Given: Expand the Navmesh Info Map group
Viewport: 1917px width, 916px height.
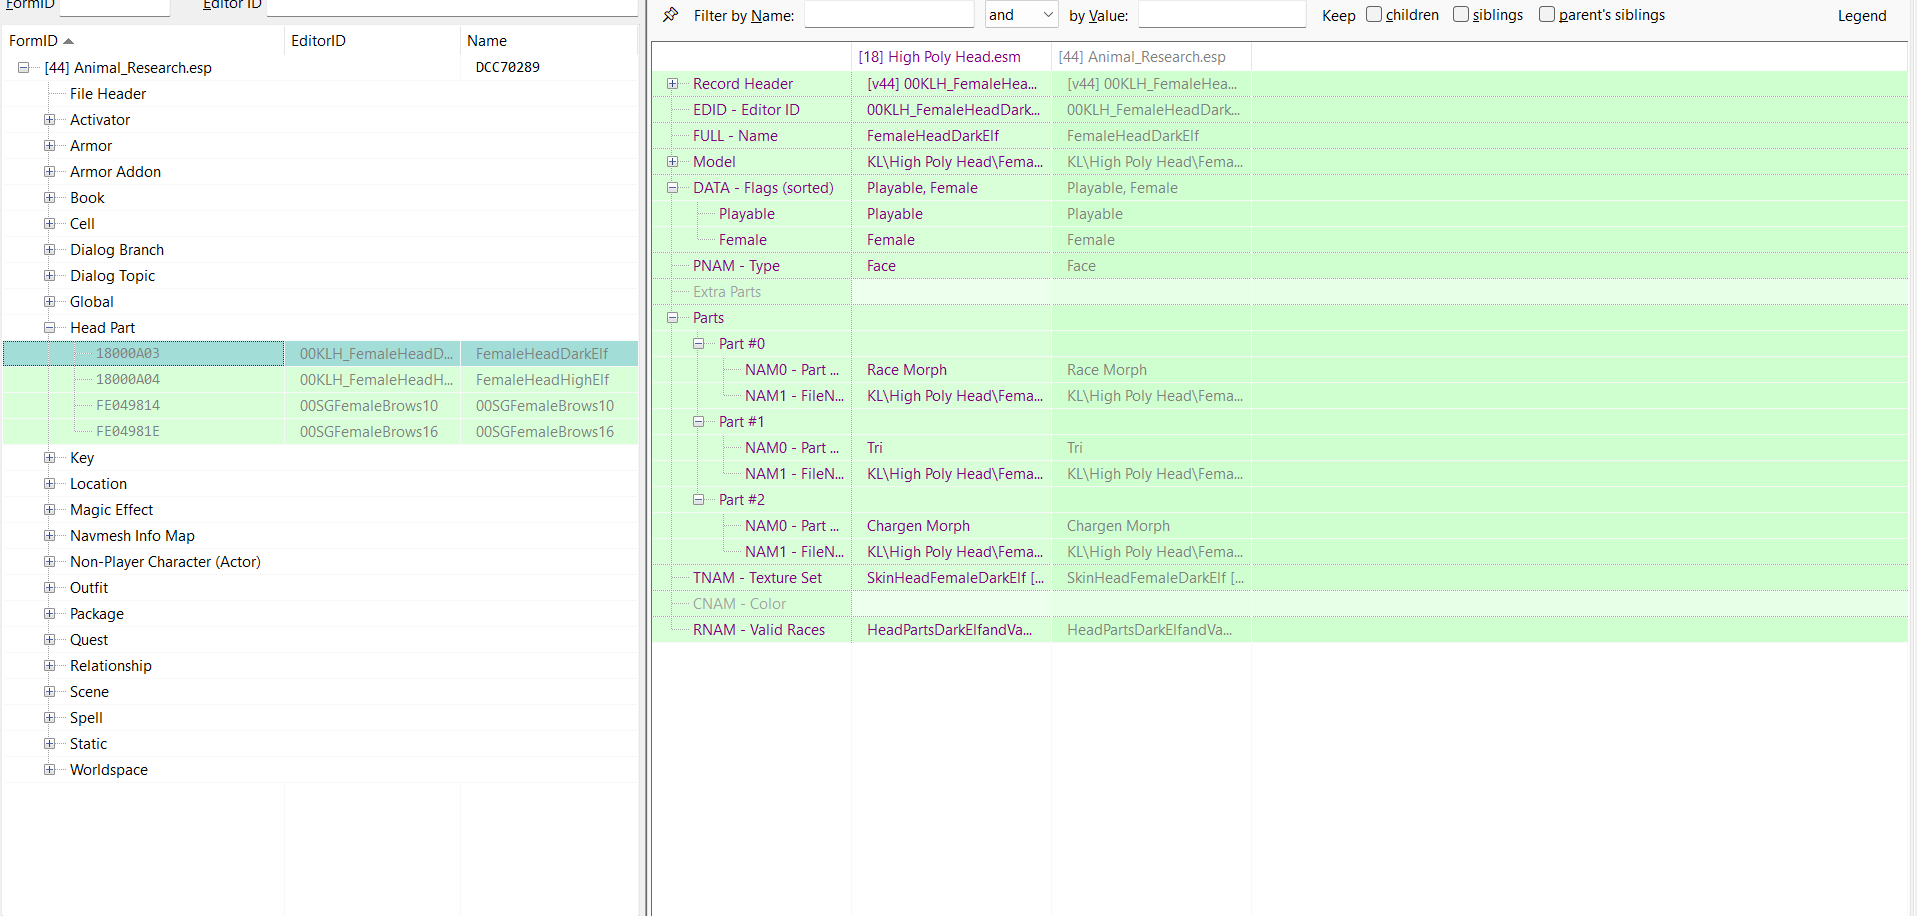Looking at the screenshot, I should tap(49, 536).
